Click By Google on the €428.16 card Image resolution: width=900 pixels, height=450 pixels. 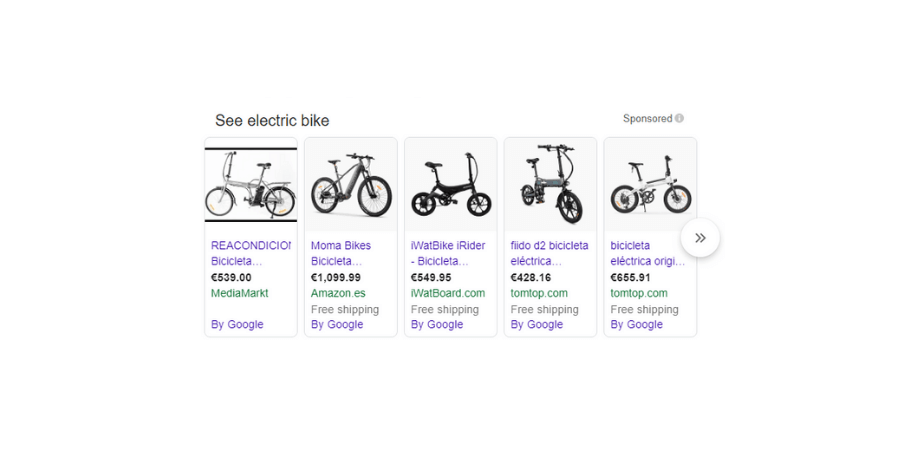click(x=537, y=324)
